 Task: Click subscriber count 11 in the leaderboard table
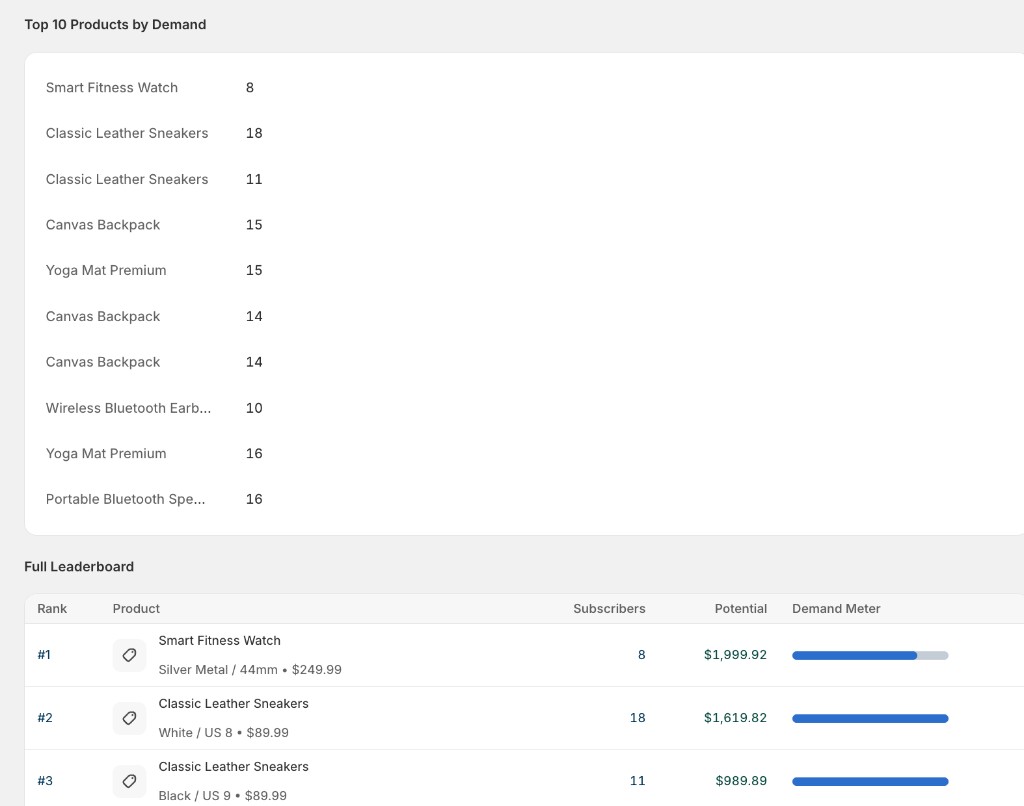pyautogui.click(x=637, y=781)
